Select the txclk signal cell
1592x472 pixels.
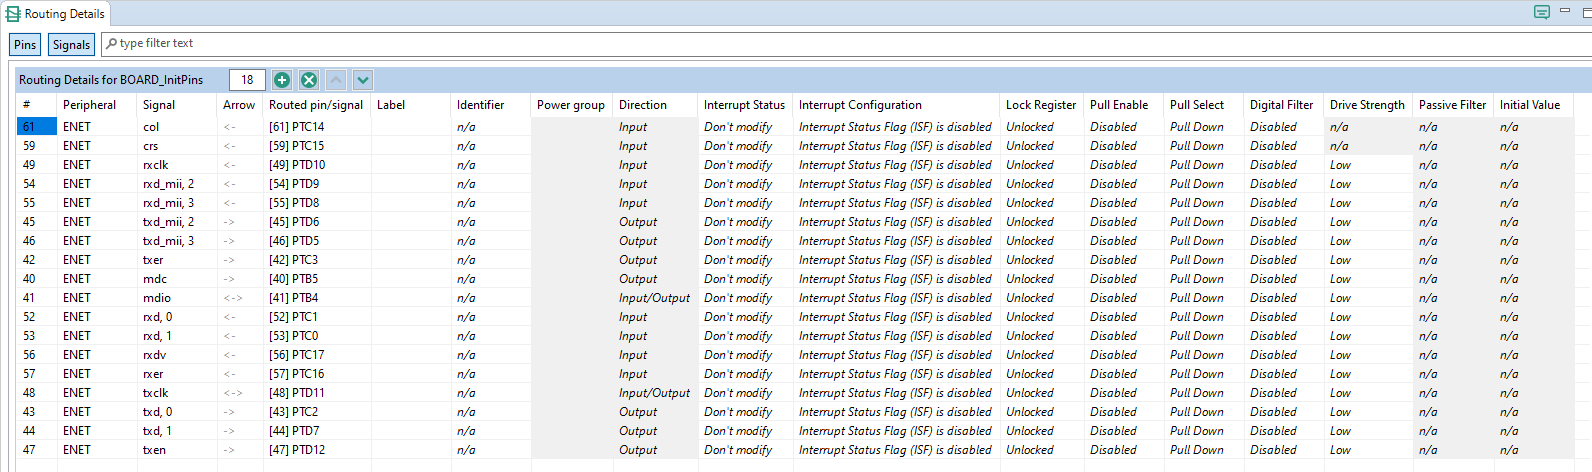coord(177,393)
